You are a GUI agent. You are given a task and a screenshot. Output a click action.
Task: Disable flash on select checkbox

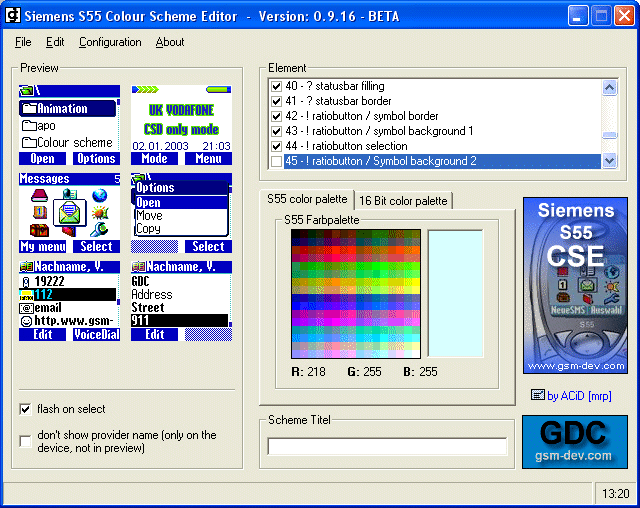[x=25, y=409]
